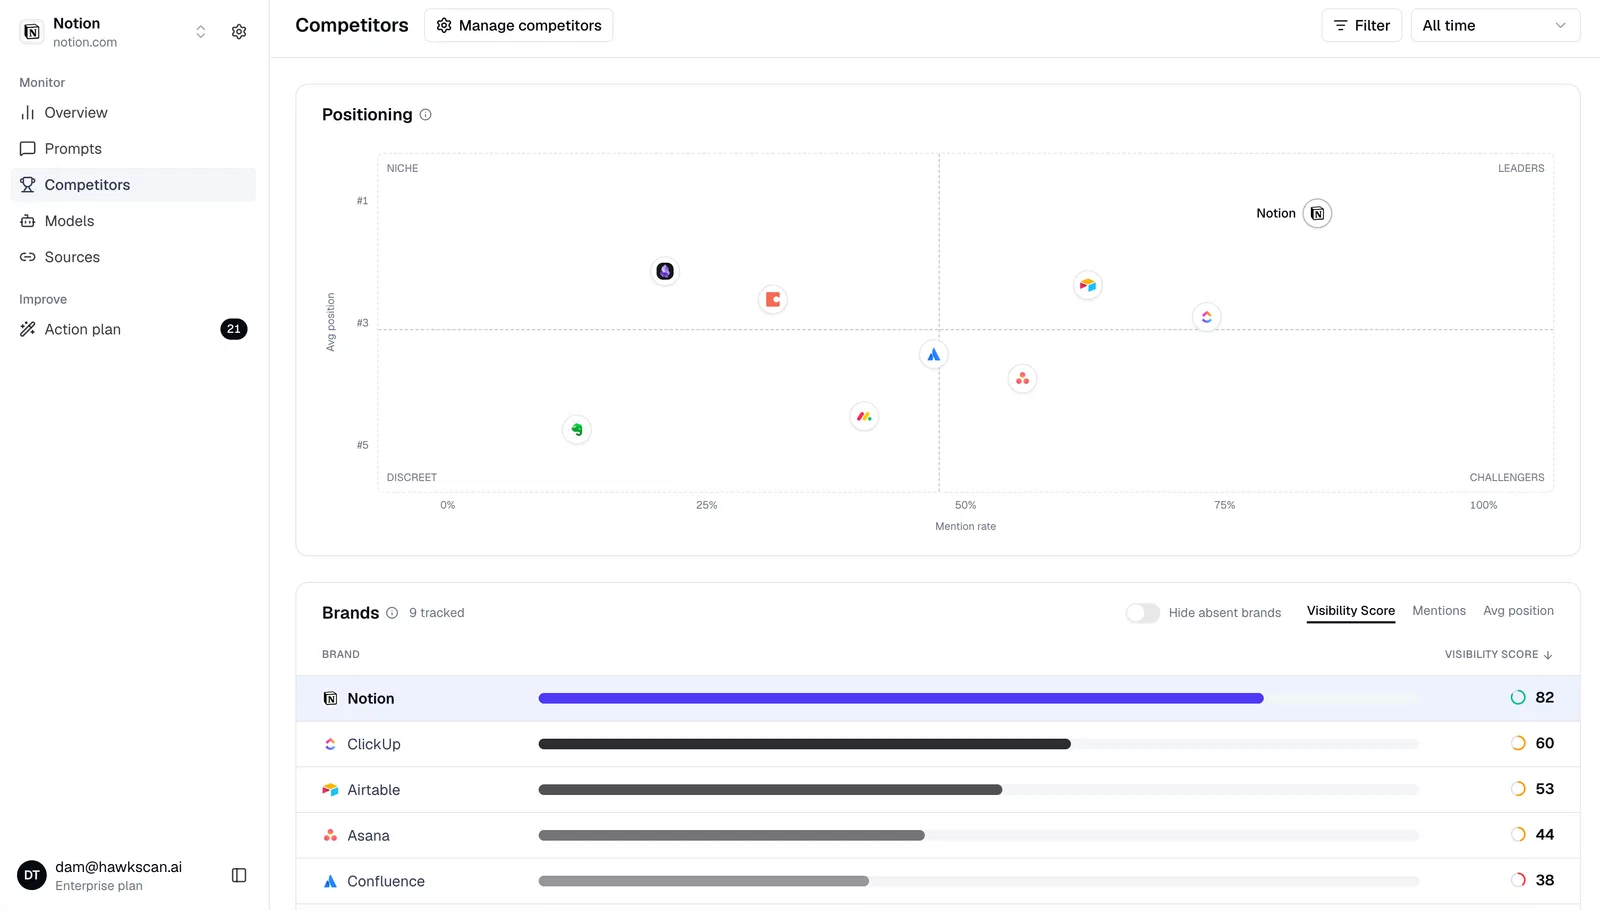
Task: Show Positioning info tooltip icon
Action: pyautogui.click(x=425, y=115)
